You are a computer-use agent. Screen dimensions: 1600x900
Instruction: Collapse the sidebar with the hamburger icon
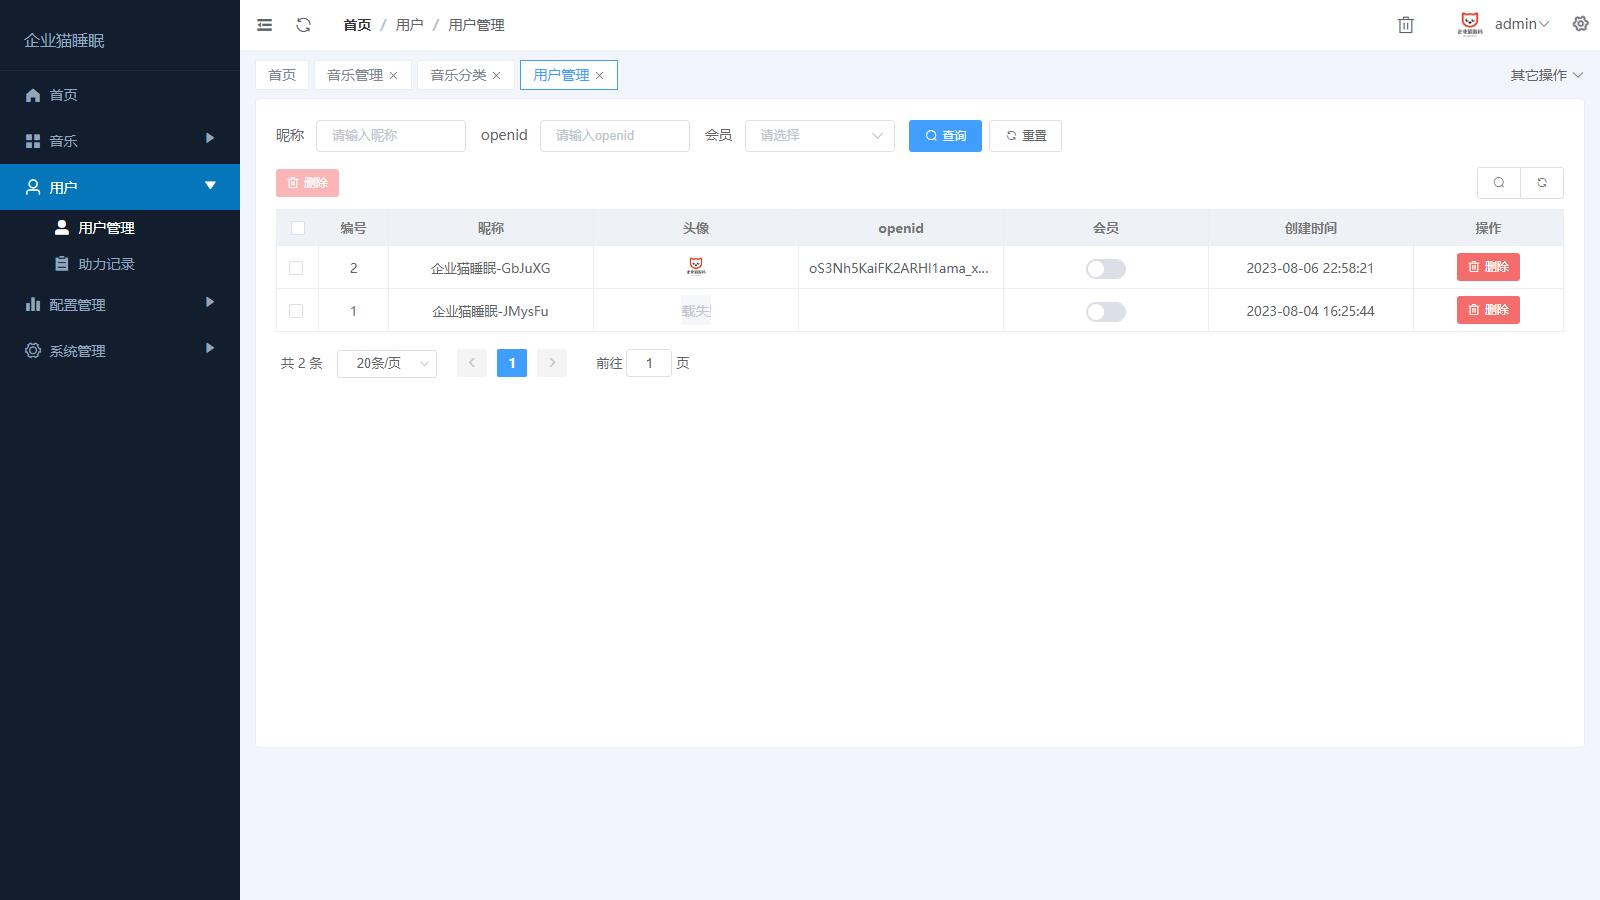[264, 25]
